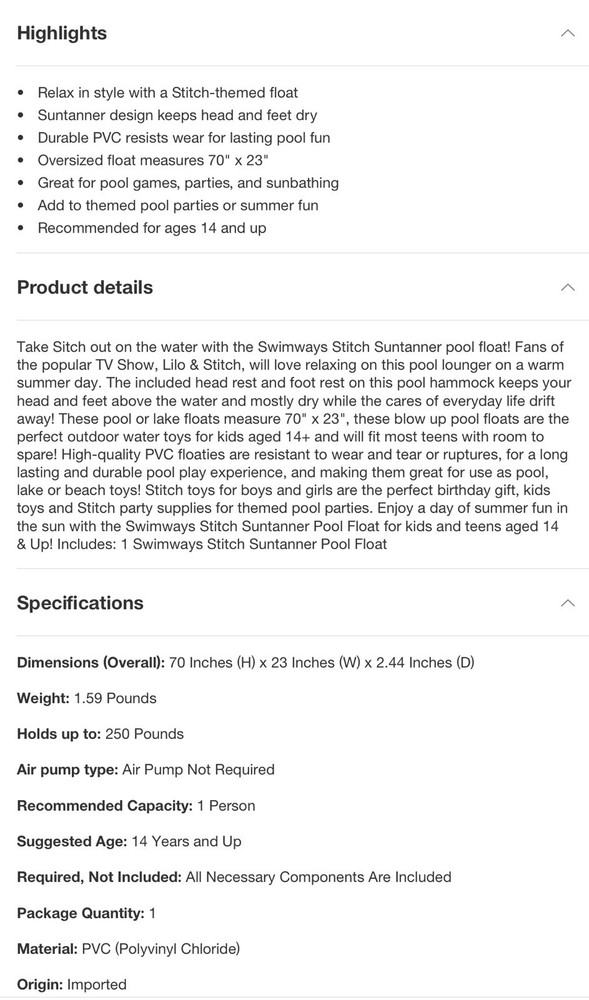
Task: Click the Air pump type specification
Action: click(x=145, y=770)
